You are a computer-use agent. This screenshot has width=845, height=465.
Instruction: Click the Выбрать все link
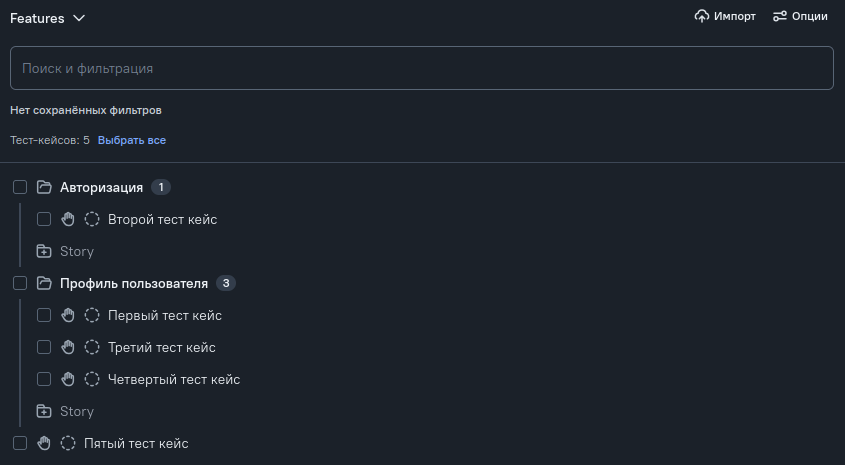pyautogui.click(x=132, y=140)
